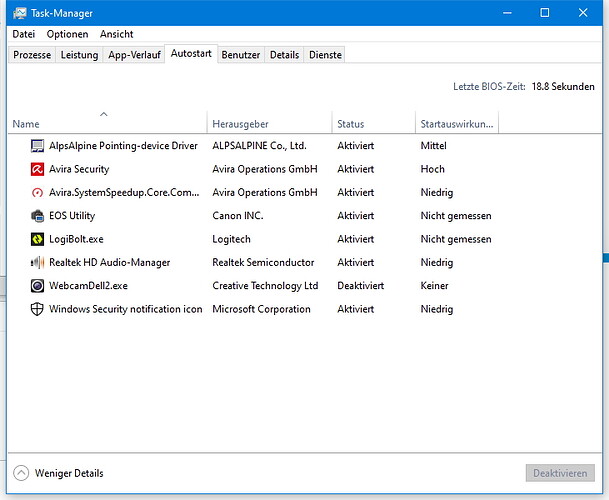The width and height of the screenshot is (609, 500).
Task: Minimize the Task-Manager window
Action: [x=507, y=13]
